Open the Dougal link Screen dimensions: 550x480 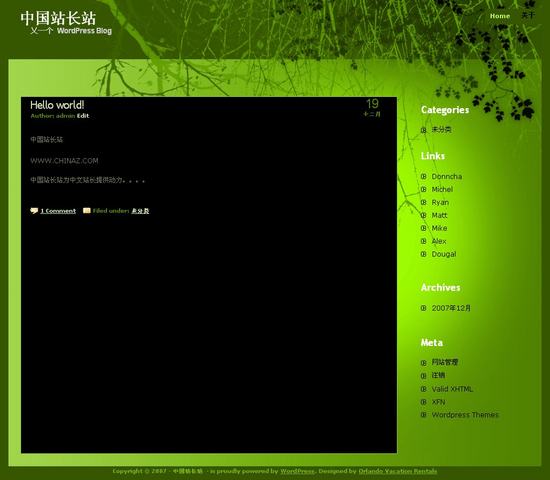click(444, 254)
